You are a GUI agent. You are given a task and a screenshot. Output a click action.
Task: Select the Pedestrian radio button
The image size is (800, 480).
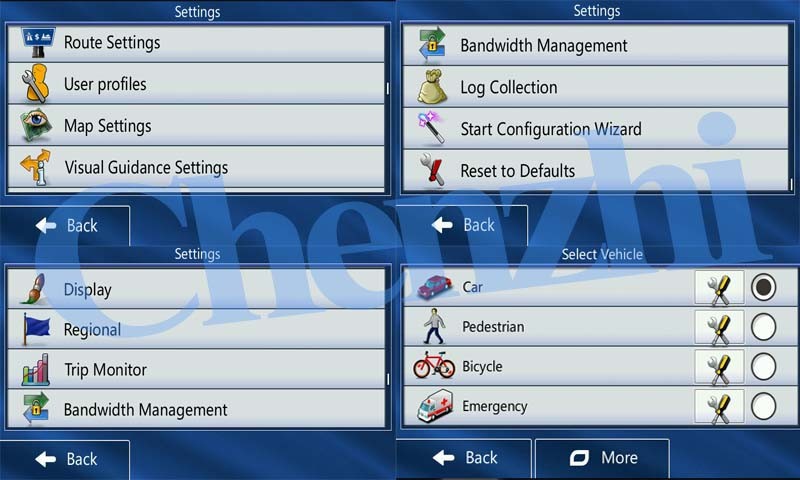click(x=763, y=328)
